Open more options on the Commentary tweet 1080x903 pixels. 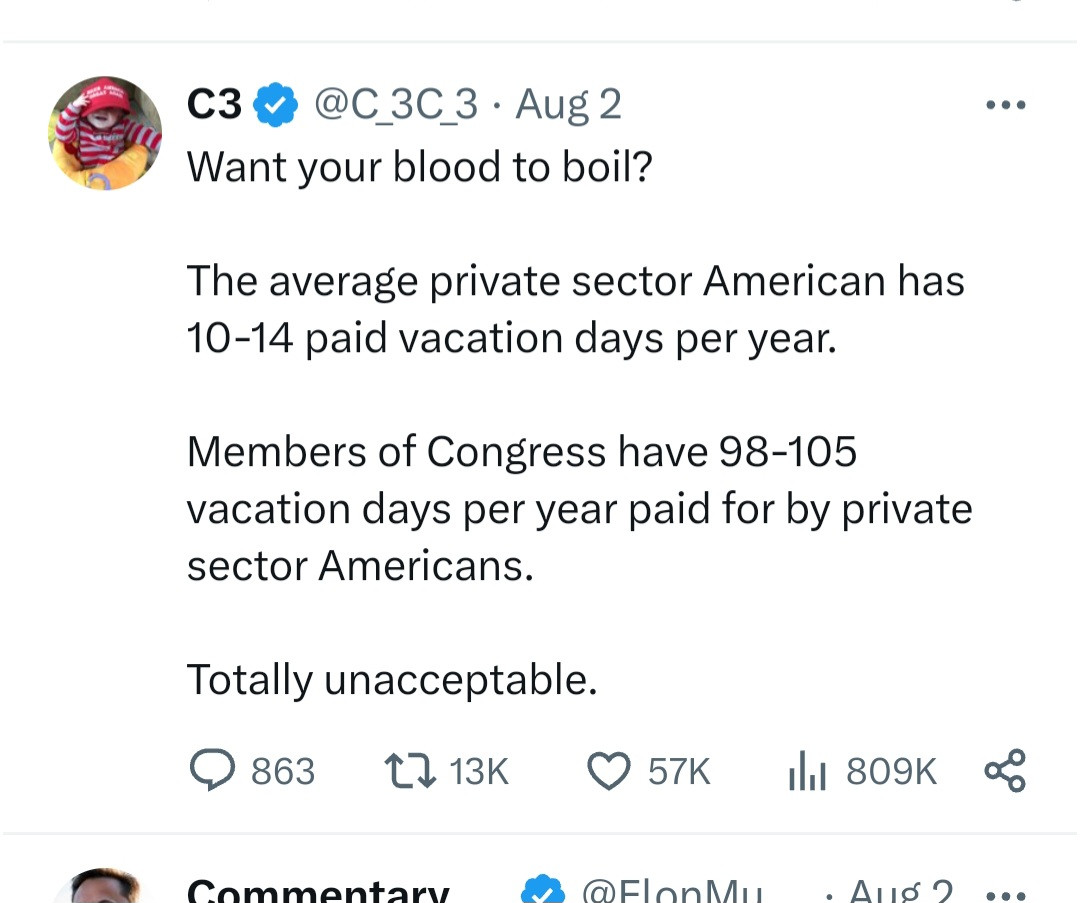coord(1005,893)
